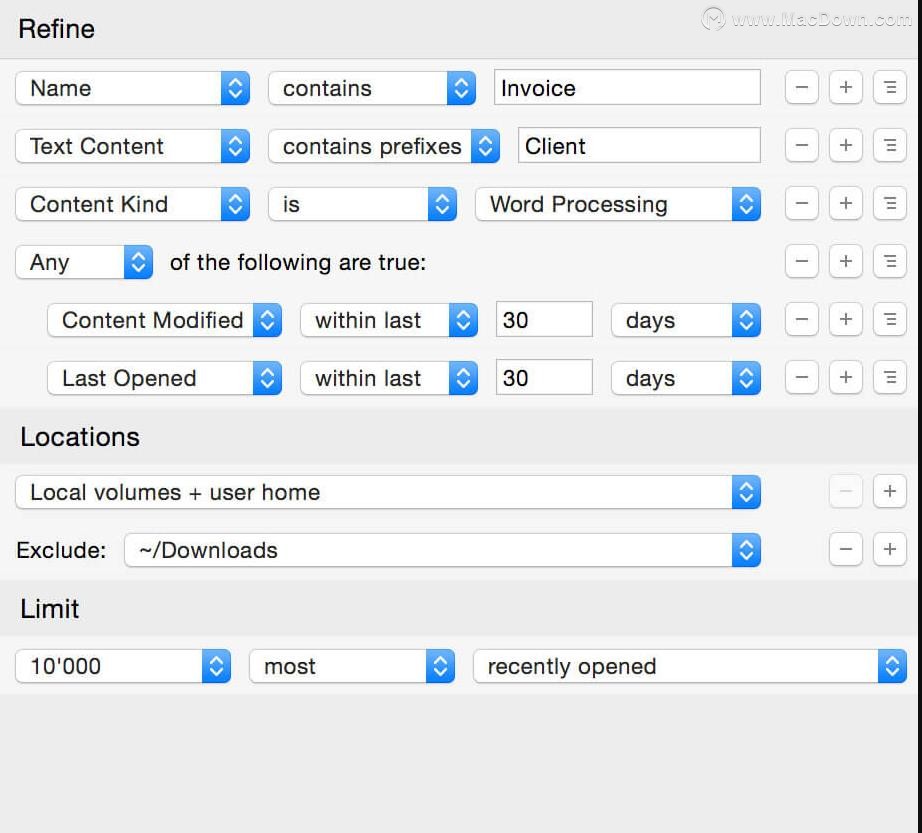The height and width of the screenshot is (833, 922).
Task: Open the Name attribute dropdown
Action: (x=133, y=88)
